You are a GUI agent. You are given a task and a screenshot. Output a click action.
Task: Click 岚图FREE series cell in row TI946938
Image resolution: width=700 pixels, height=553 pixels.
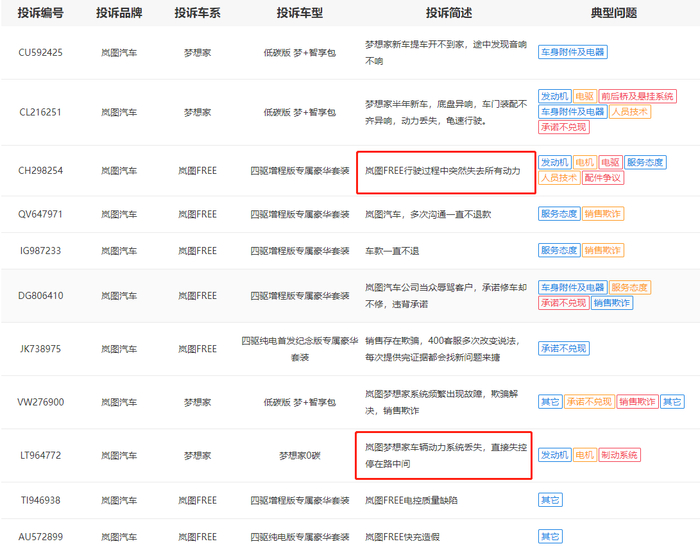pos(197,500)
